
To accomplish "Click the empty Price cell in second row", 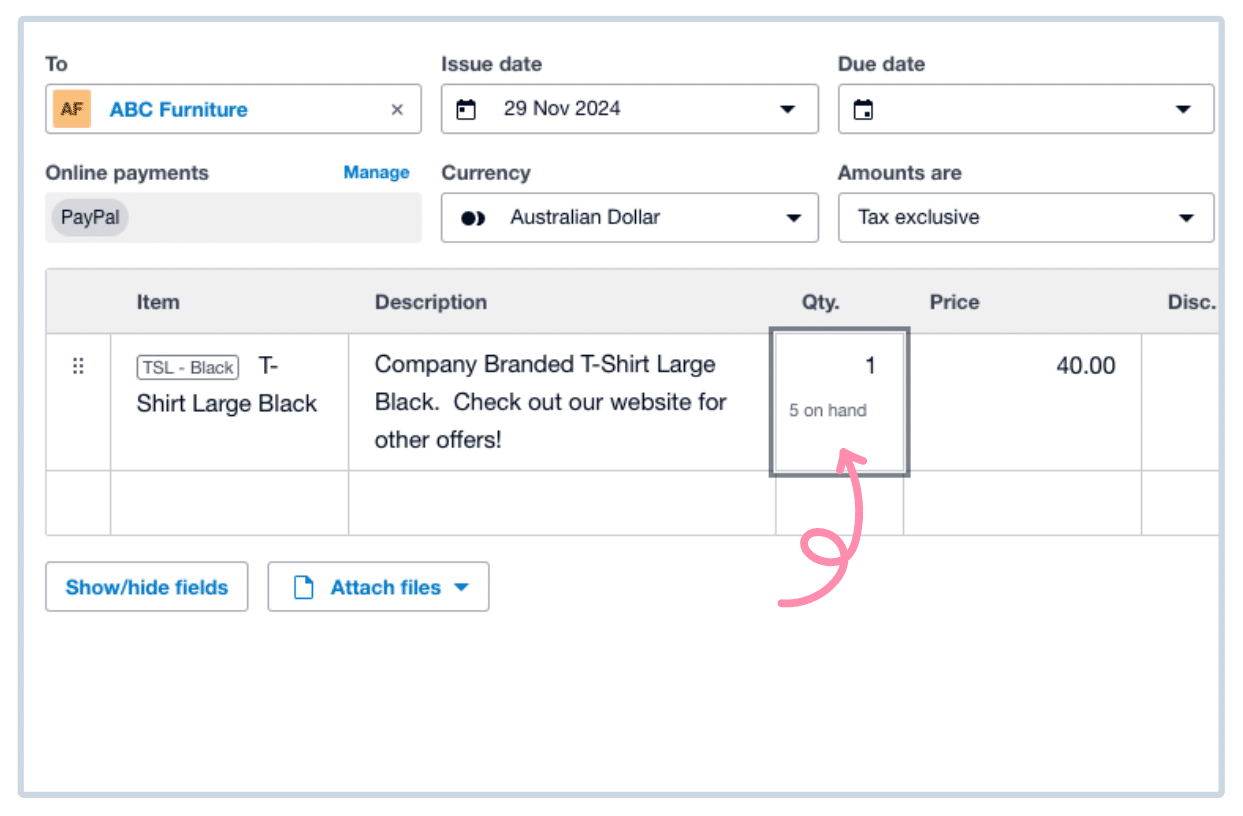I will click(x=1022, y=503).
